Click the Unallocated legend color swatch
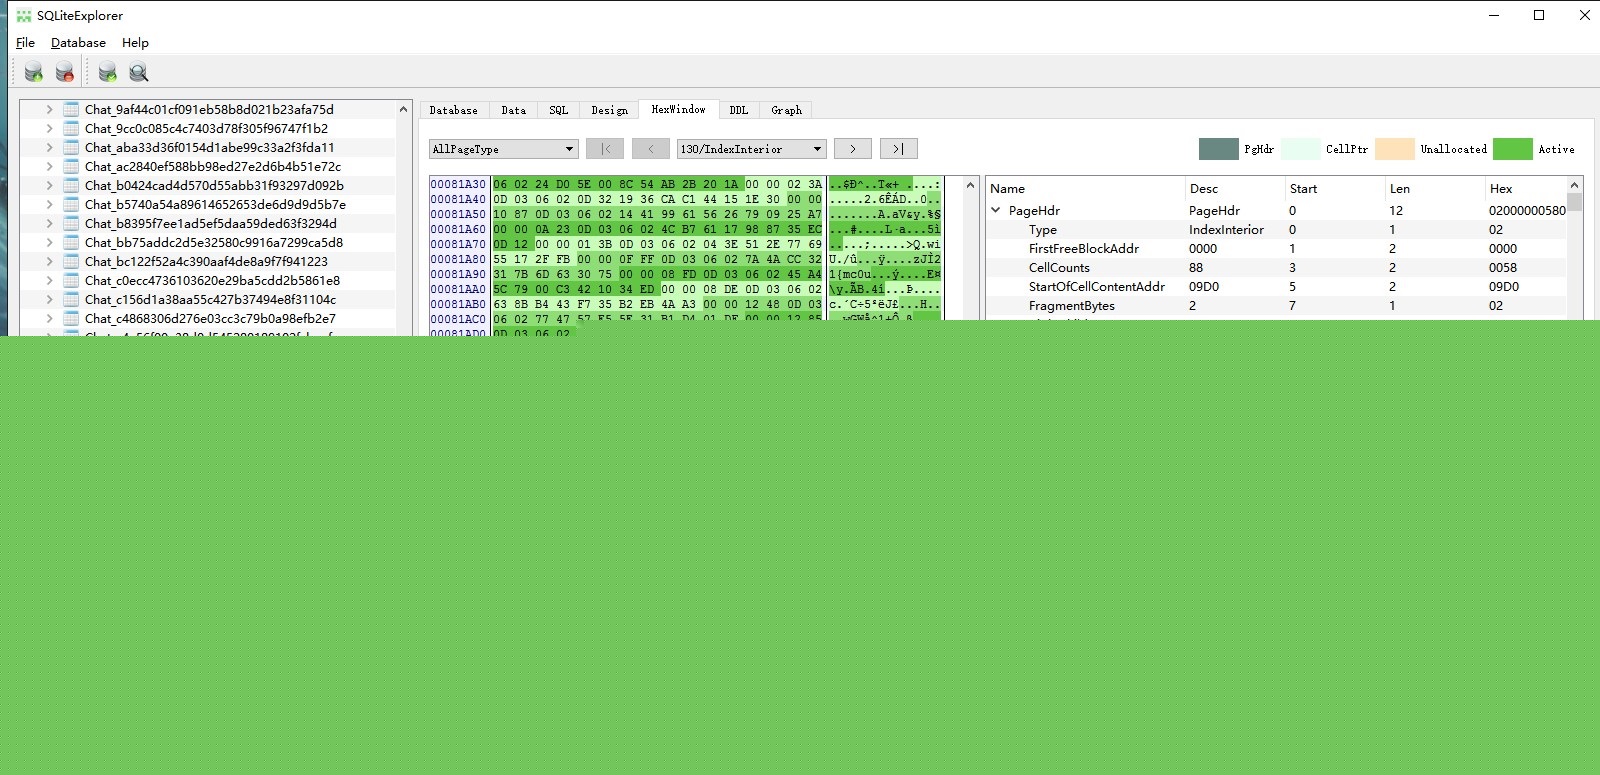The image size is (1600, 775). 1395,149
